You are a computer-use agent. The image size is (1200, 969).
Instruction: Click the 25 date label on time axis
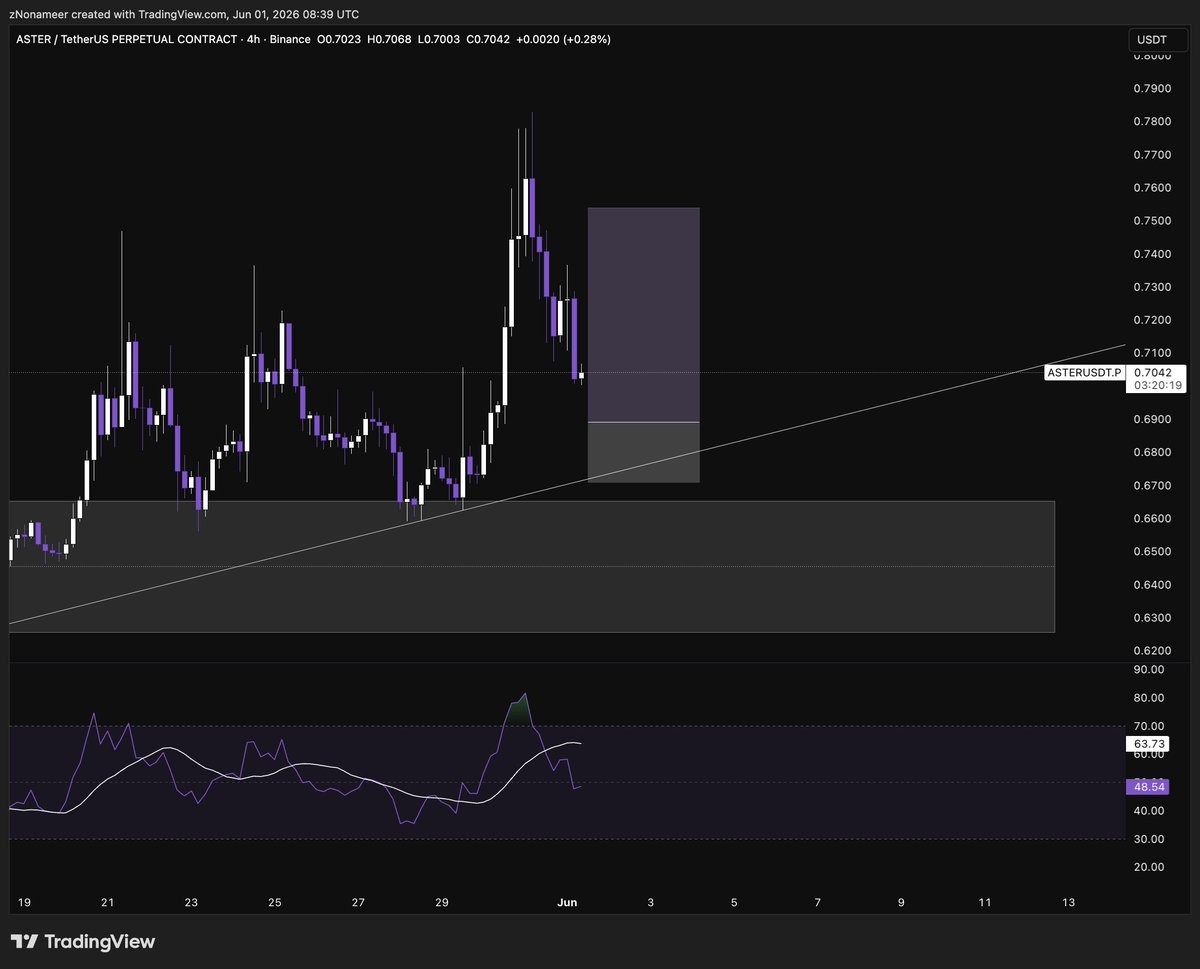(274, 902)
